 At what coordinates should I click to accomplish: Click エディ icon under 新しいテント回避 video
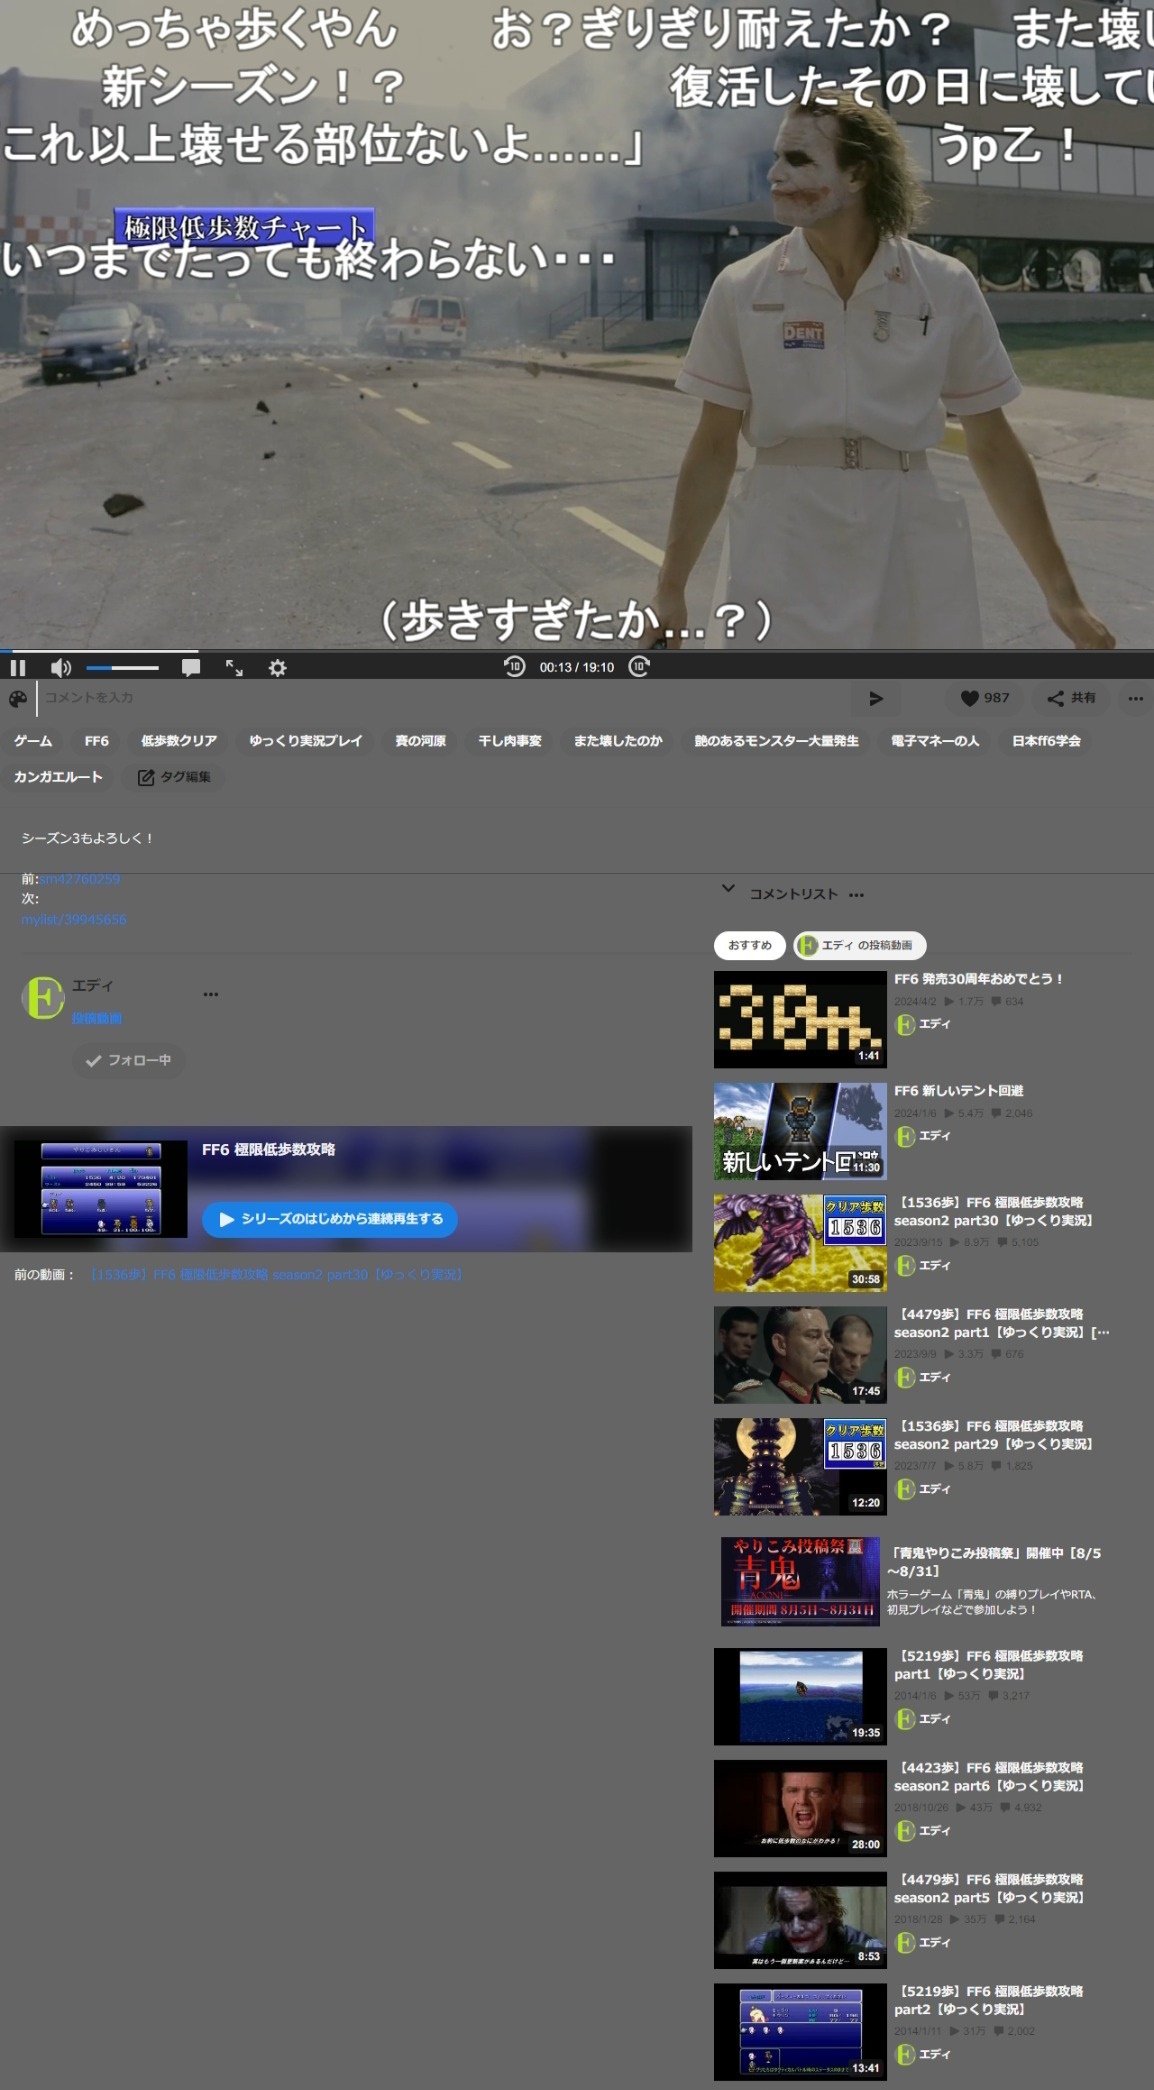coord(905,1137)
